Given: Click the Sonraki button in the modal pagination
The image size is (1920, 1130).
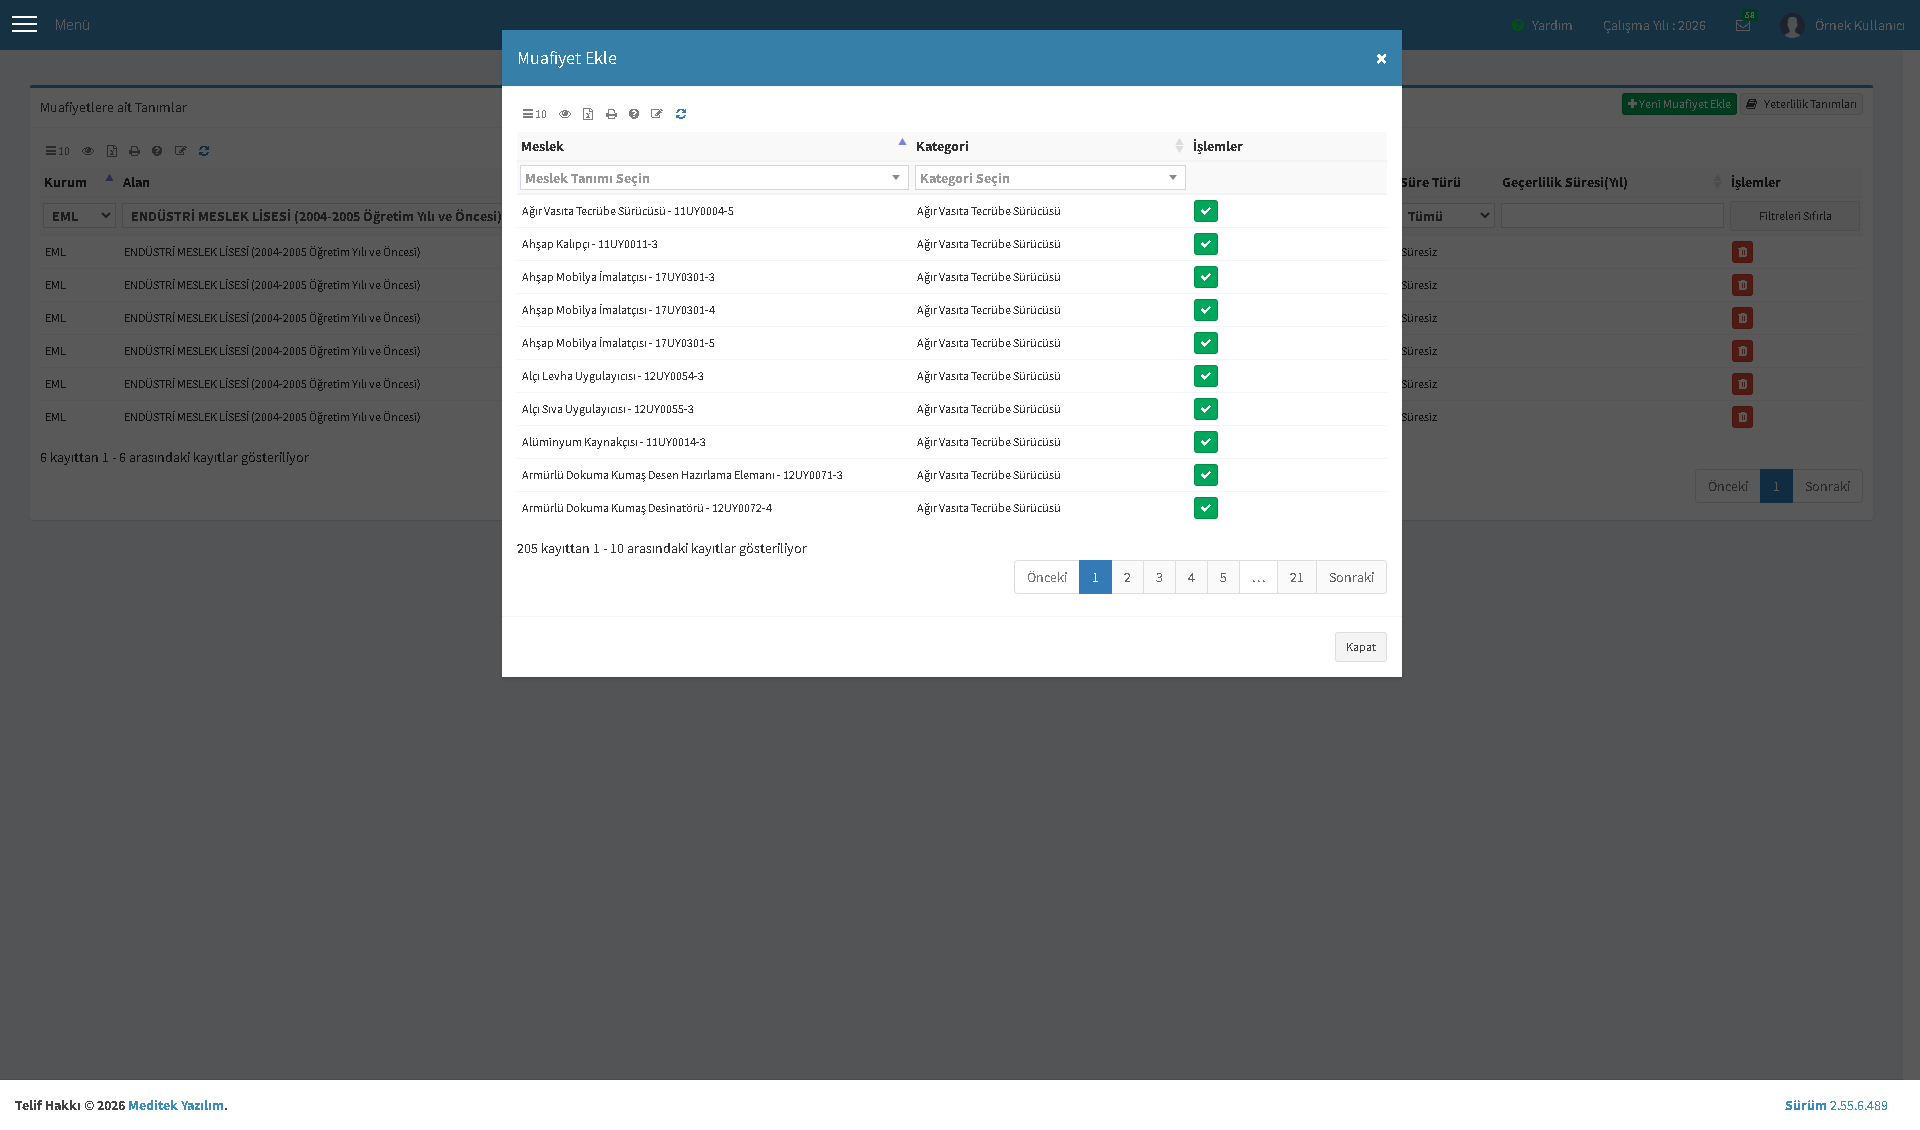Looking at the screenshot, I should click(1351, 577).
